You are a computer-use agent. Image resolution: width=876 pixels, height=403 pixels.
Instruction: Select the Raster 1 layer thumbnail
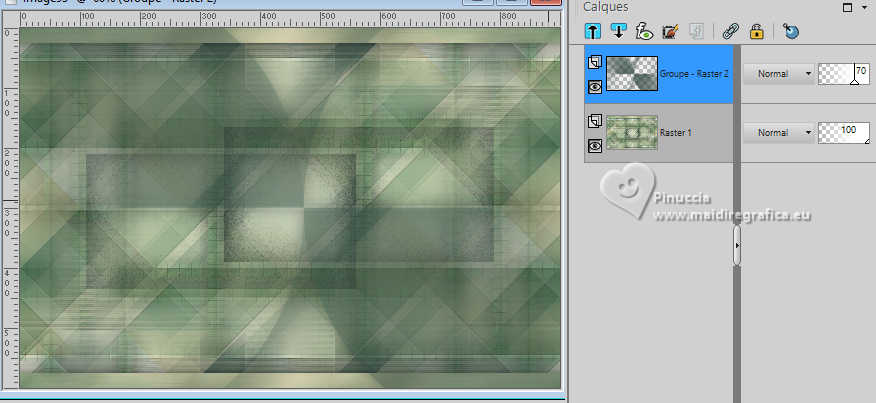632,132
